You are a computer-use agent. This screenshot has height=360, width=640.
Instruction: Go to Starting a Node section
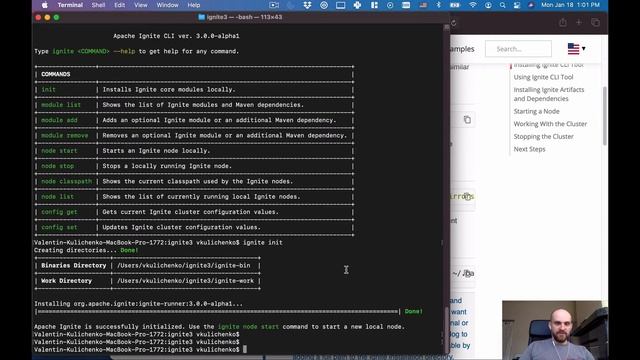click(x=536, y=111)
